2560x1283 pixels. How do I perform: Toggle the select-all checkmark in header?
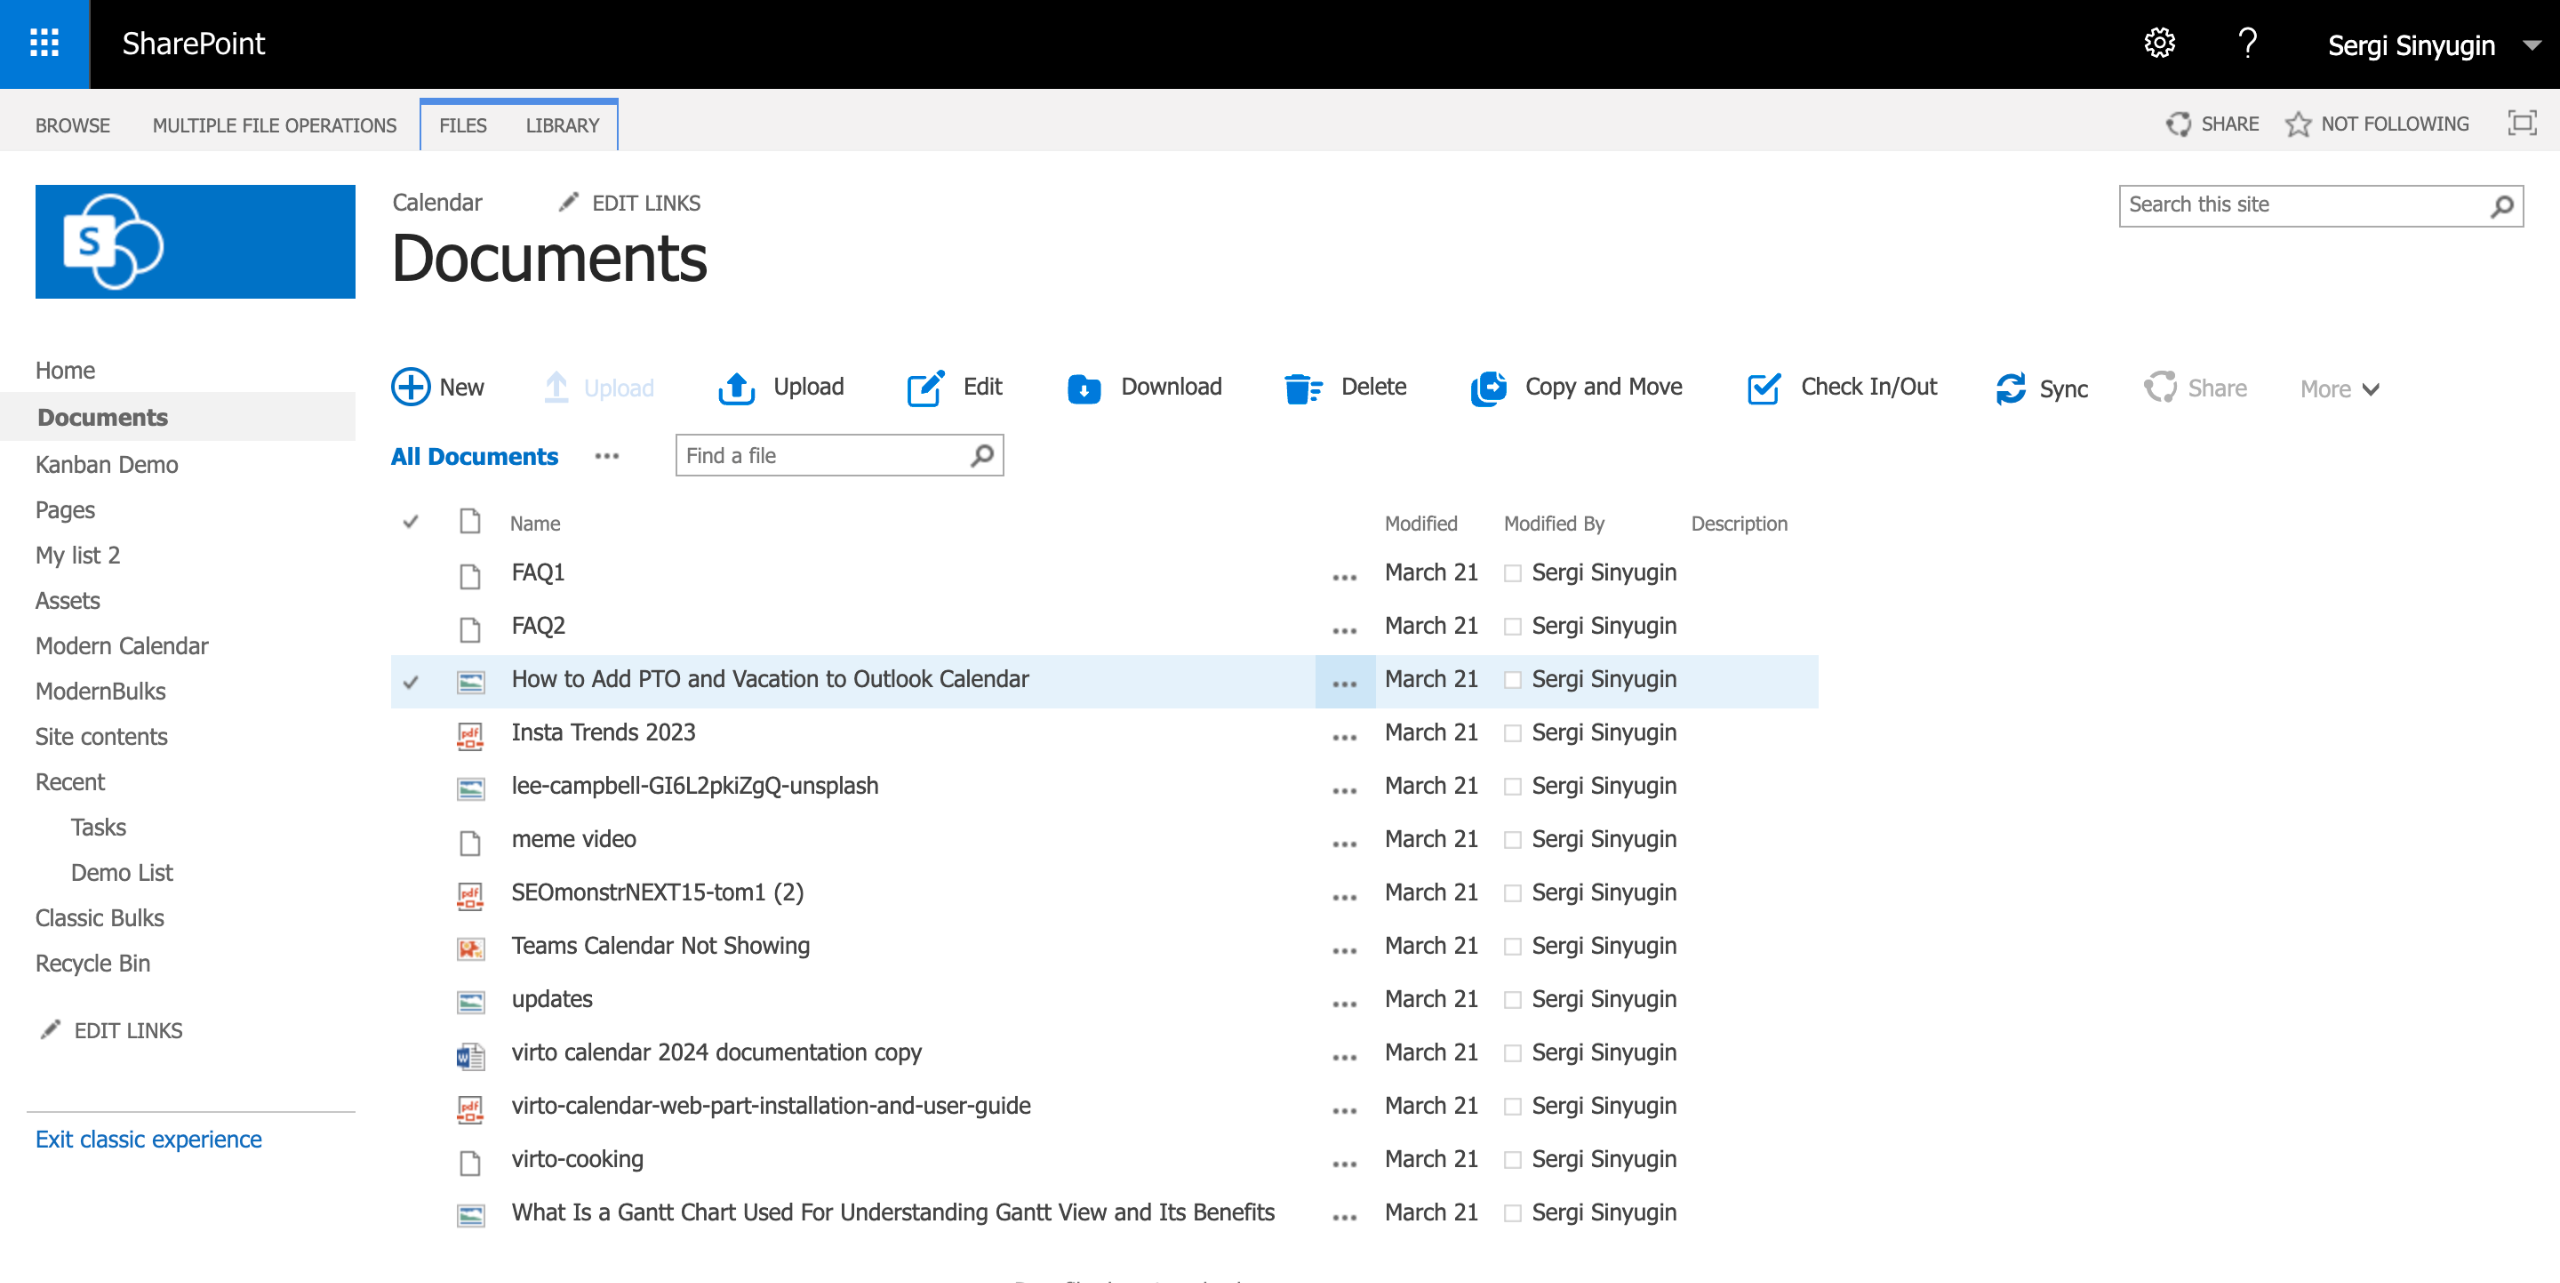(410, 522)
